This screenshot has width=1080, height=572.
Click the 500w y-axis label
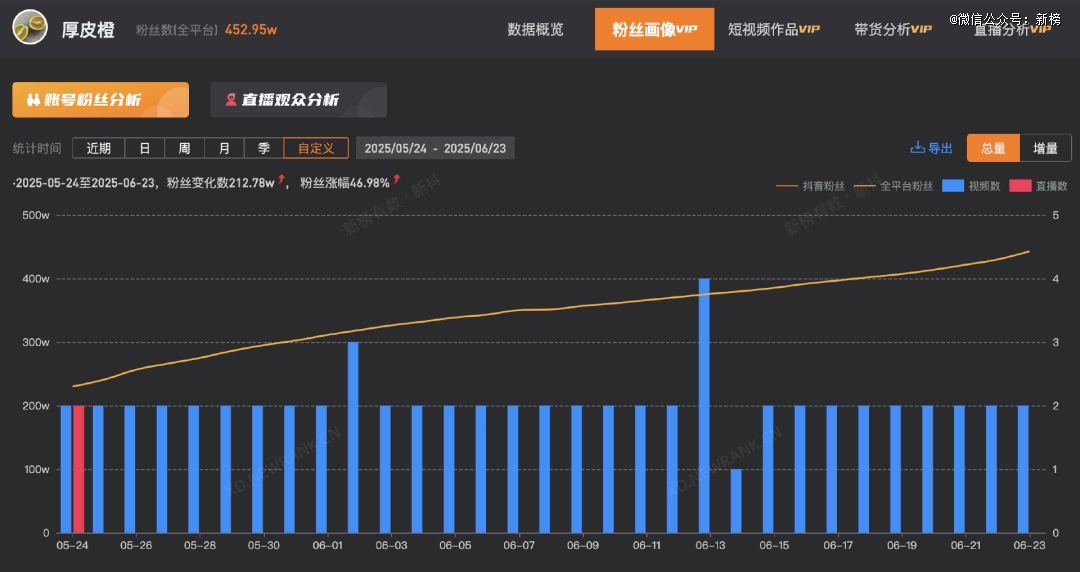coord(36,216)
